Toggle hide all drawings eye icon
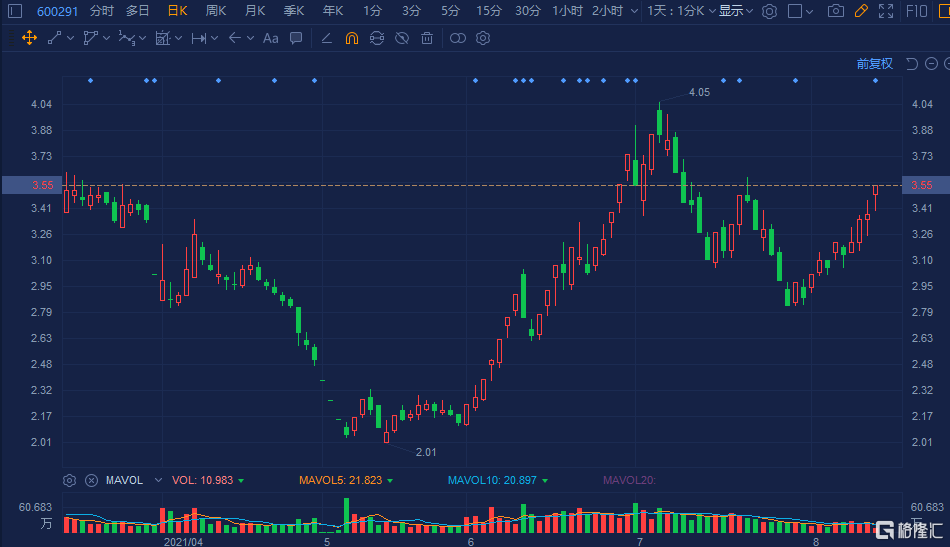The width and height of the screenshot is (950, 547). pos(401,38)
